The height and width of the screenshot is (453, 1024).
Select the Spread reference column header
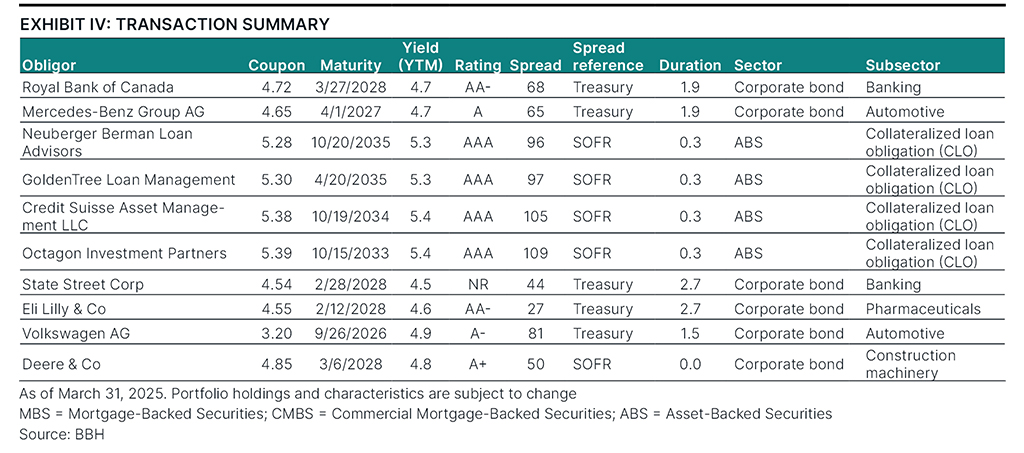coord(608,56)
